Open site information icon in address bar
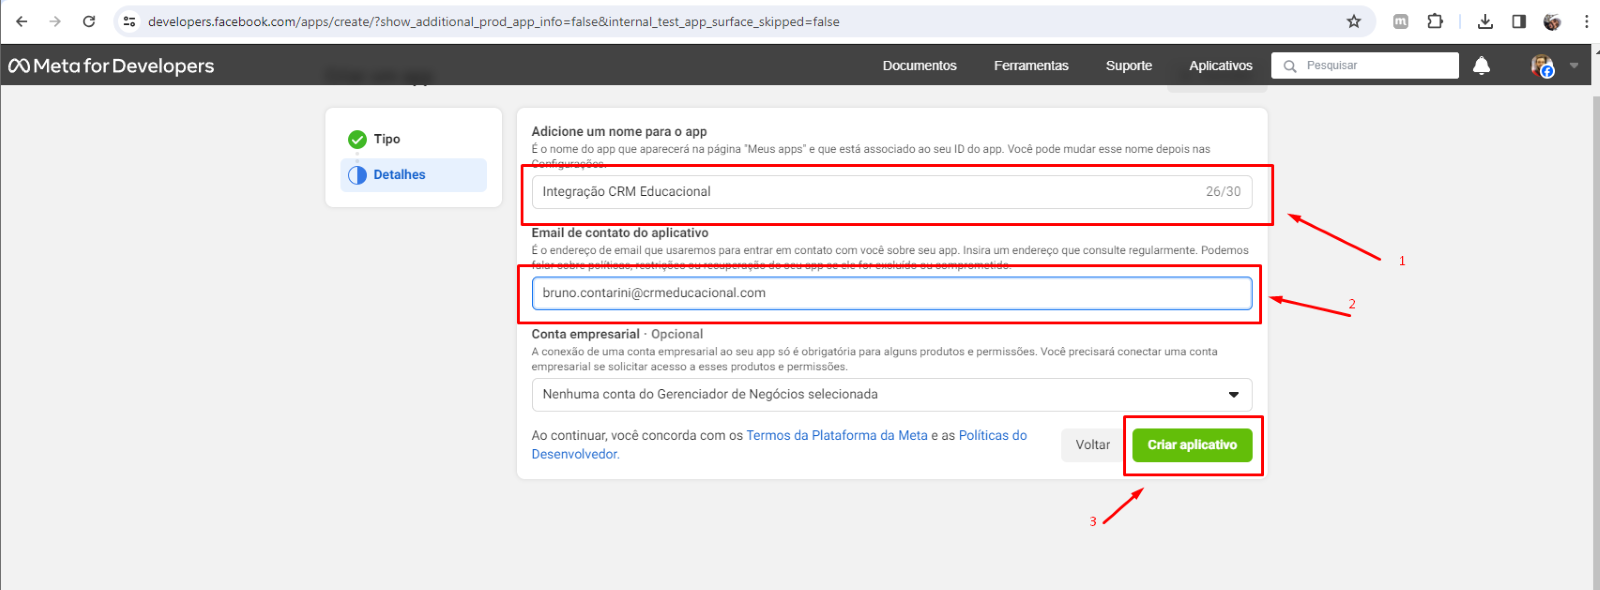The image size is (1600, 590). tap(129, 21)
